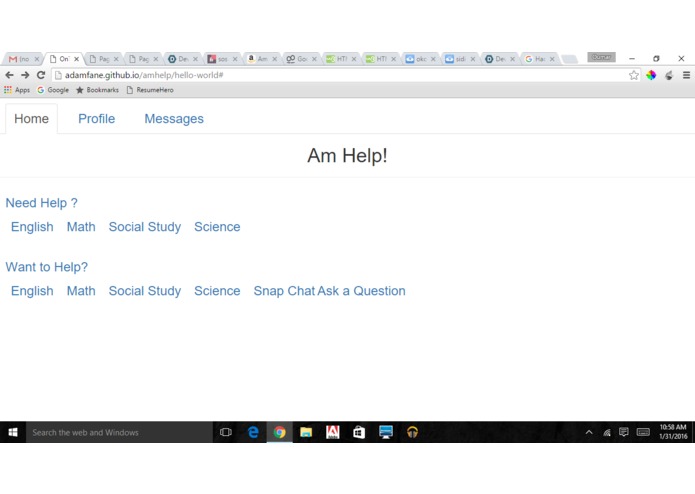Click the 'Search the web and Windows' box
This screenshot has width=695, height=494.
119,432
